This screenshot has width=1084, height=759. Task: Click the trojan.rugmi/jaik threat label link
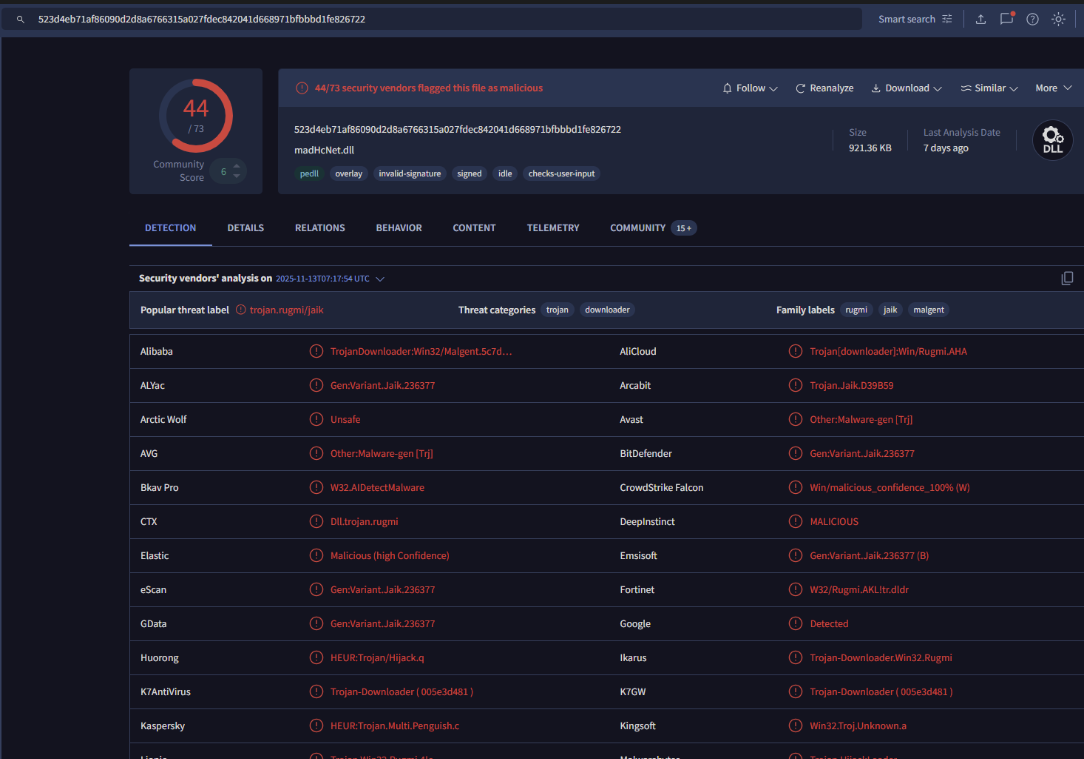(x=286, y=310)
